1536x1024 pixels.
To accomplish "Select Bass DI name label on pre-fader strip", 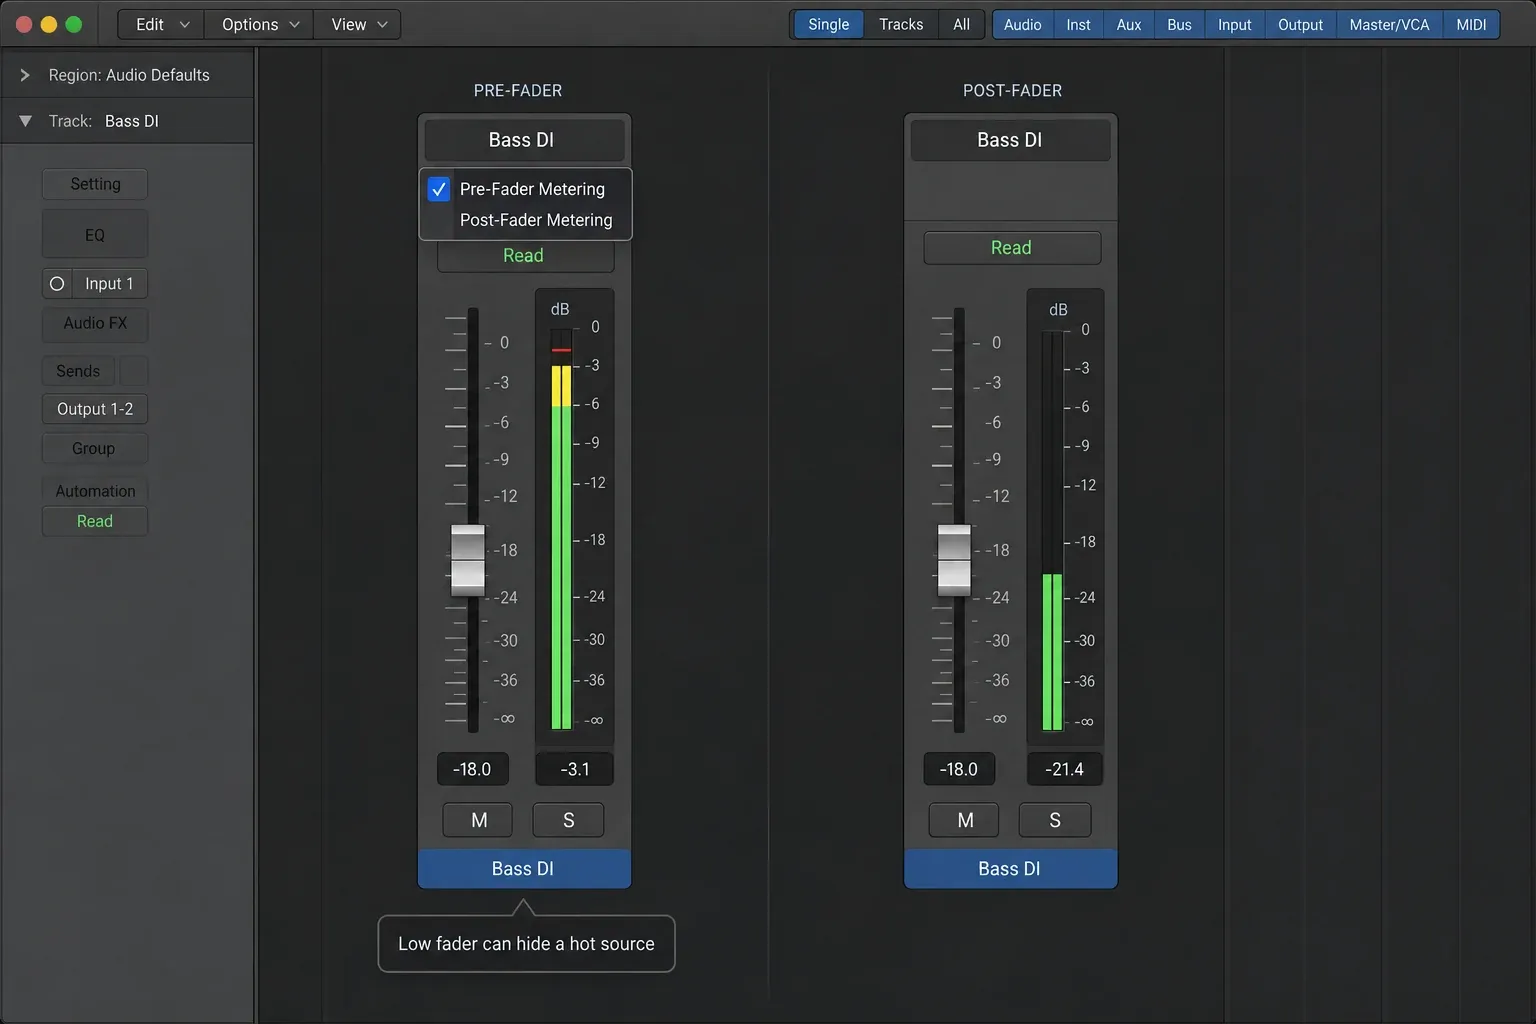I will (524, 869).
